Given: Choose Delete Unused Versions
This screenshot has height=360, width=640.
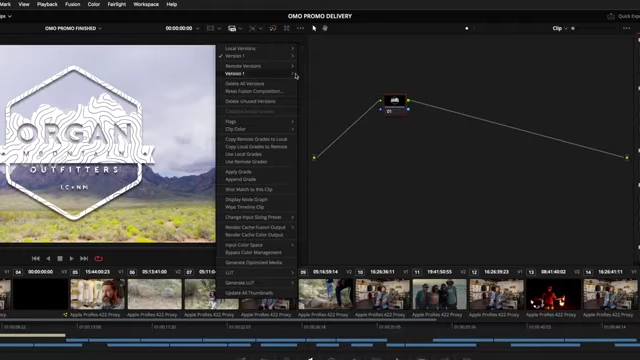Looking at the screenshot, I should (257, 102).
